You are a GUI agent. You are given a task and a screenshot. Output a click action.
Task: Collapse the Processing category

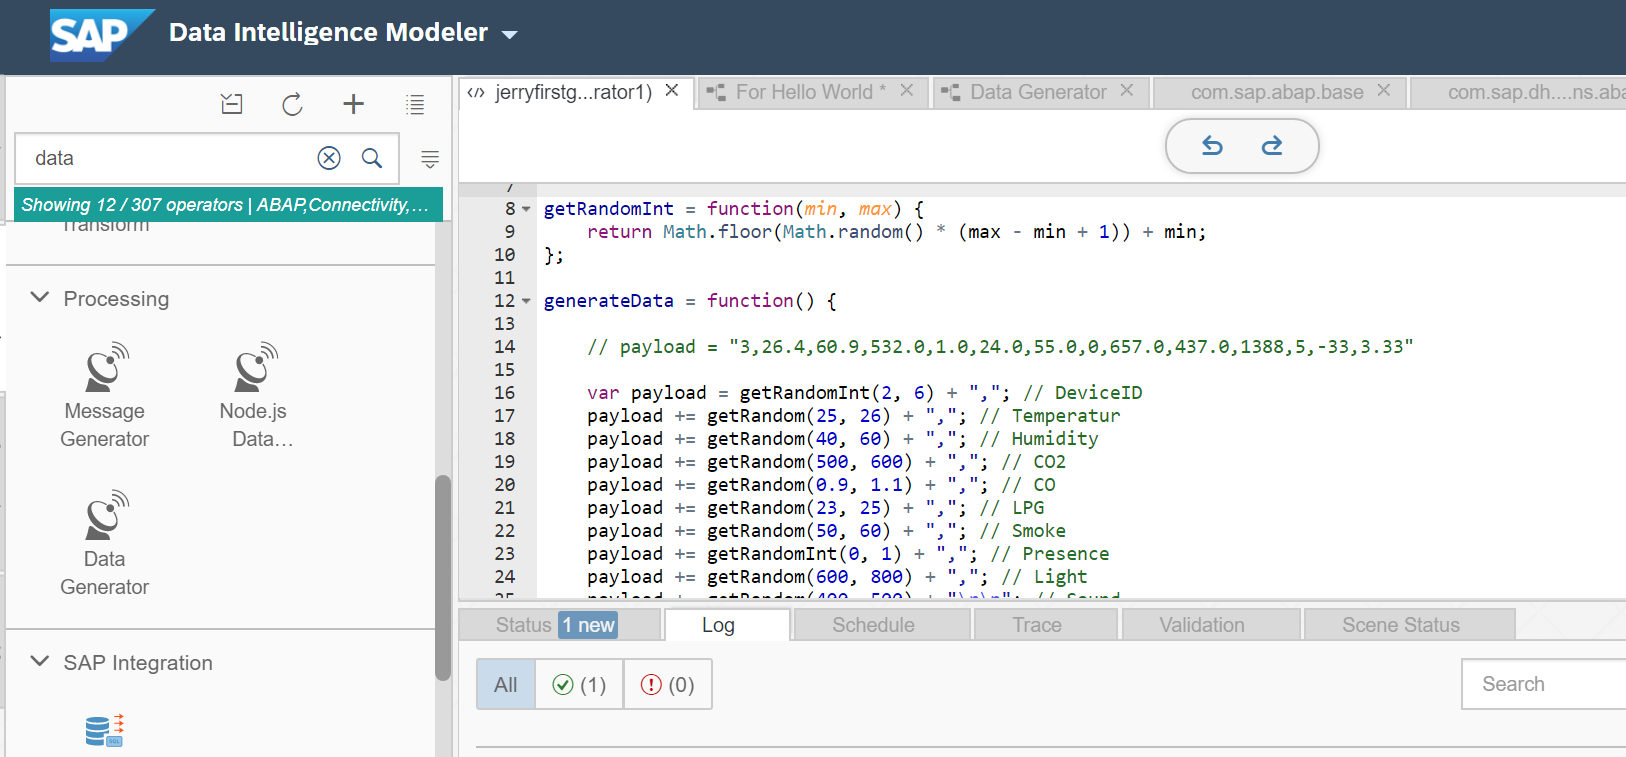click(40, 298)
